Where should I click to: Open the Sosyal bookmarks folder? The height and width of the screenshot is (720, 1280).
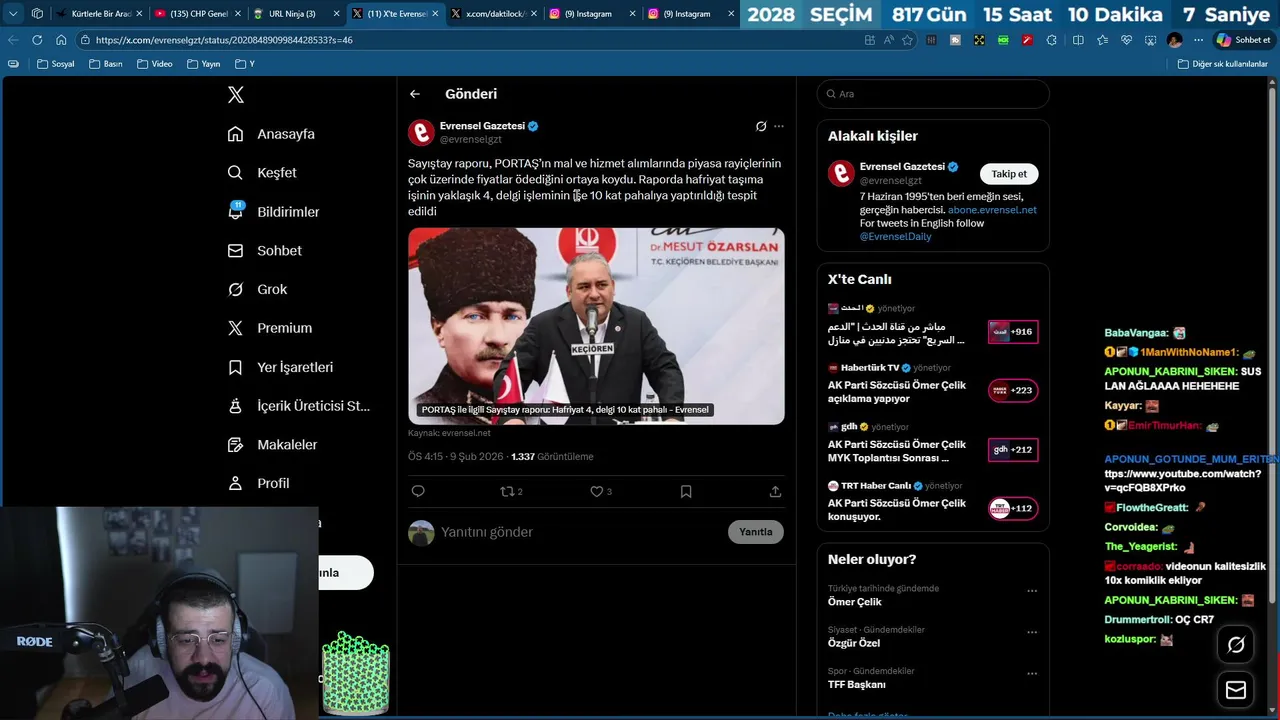click(56, 64)
